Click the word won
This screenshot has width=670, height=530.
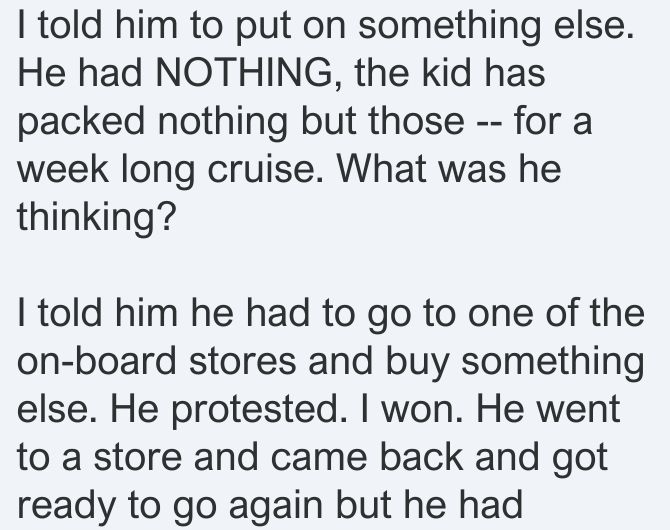[422, 409]
